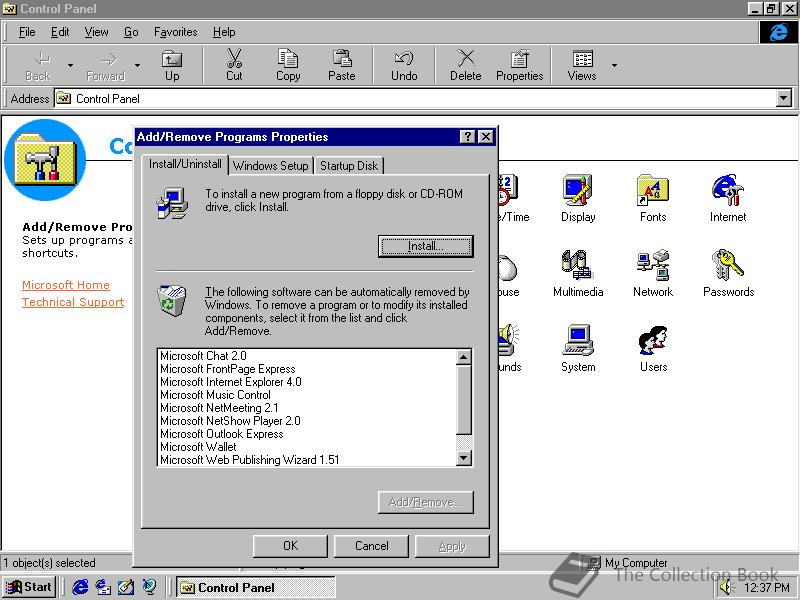
Task: Click the Control Panel taskbar button
Action: point(256,587)
